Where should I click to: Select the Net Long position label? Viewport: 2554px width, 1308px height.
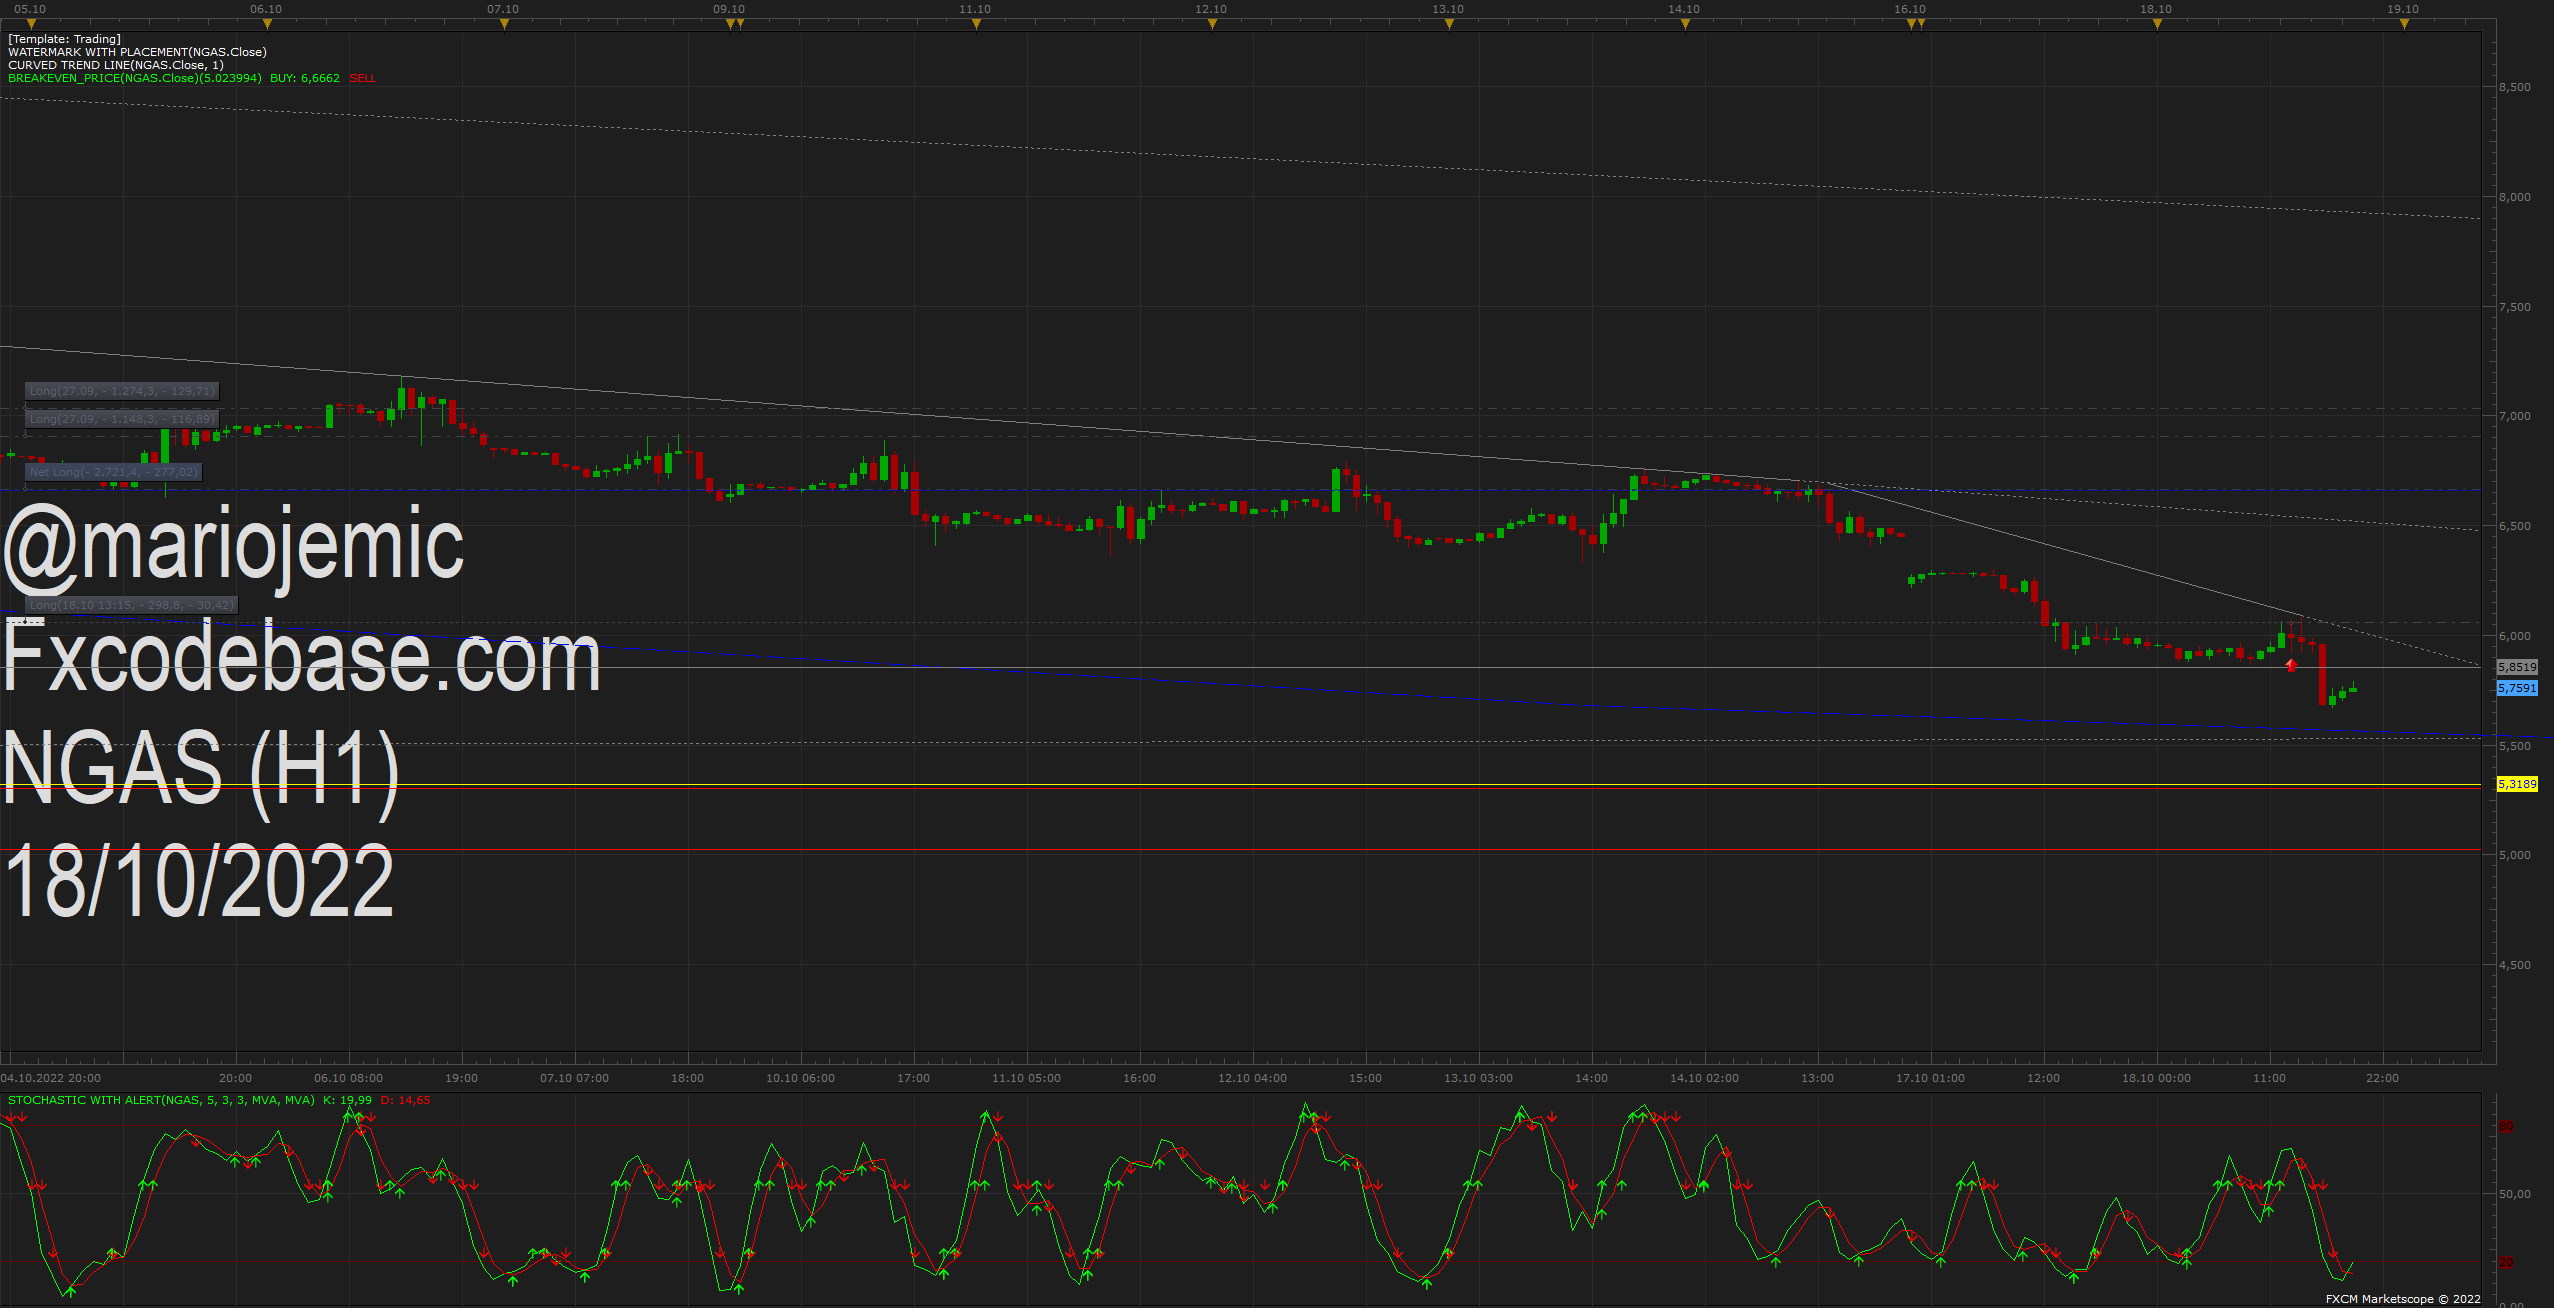[113, 472]
